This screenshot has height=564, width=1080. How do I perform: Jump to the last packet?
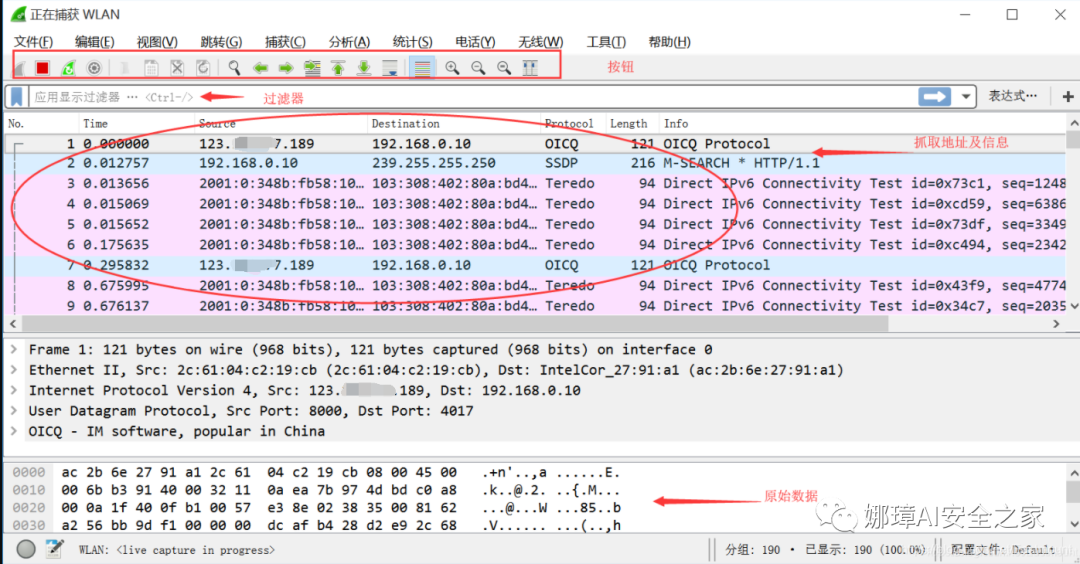364,67
